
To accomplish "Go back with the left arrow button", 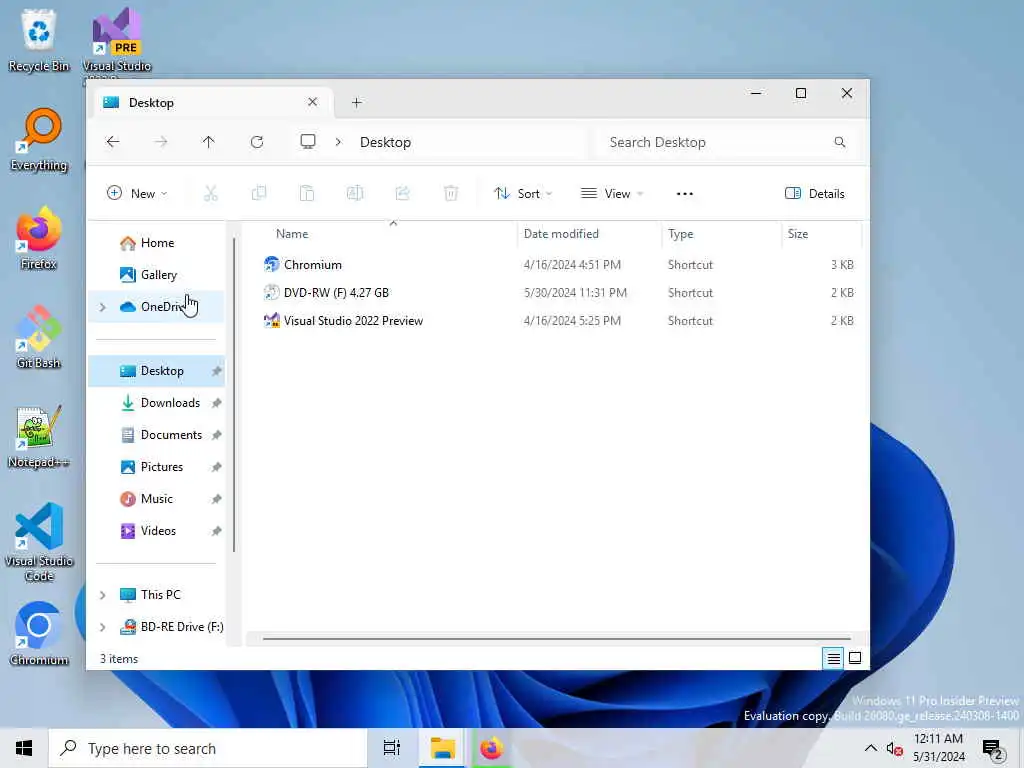I will pos(113,142).
